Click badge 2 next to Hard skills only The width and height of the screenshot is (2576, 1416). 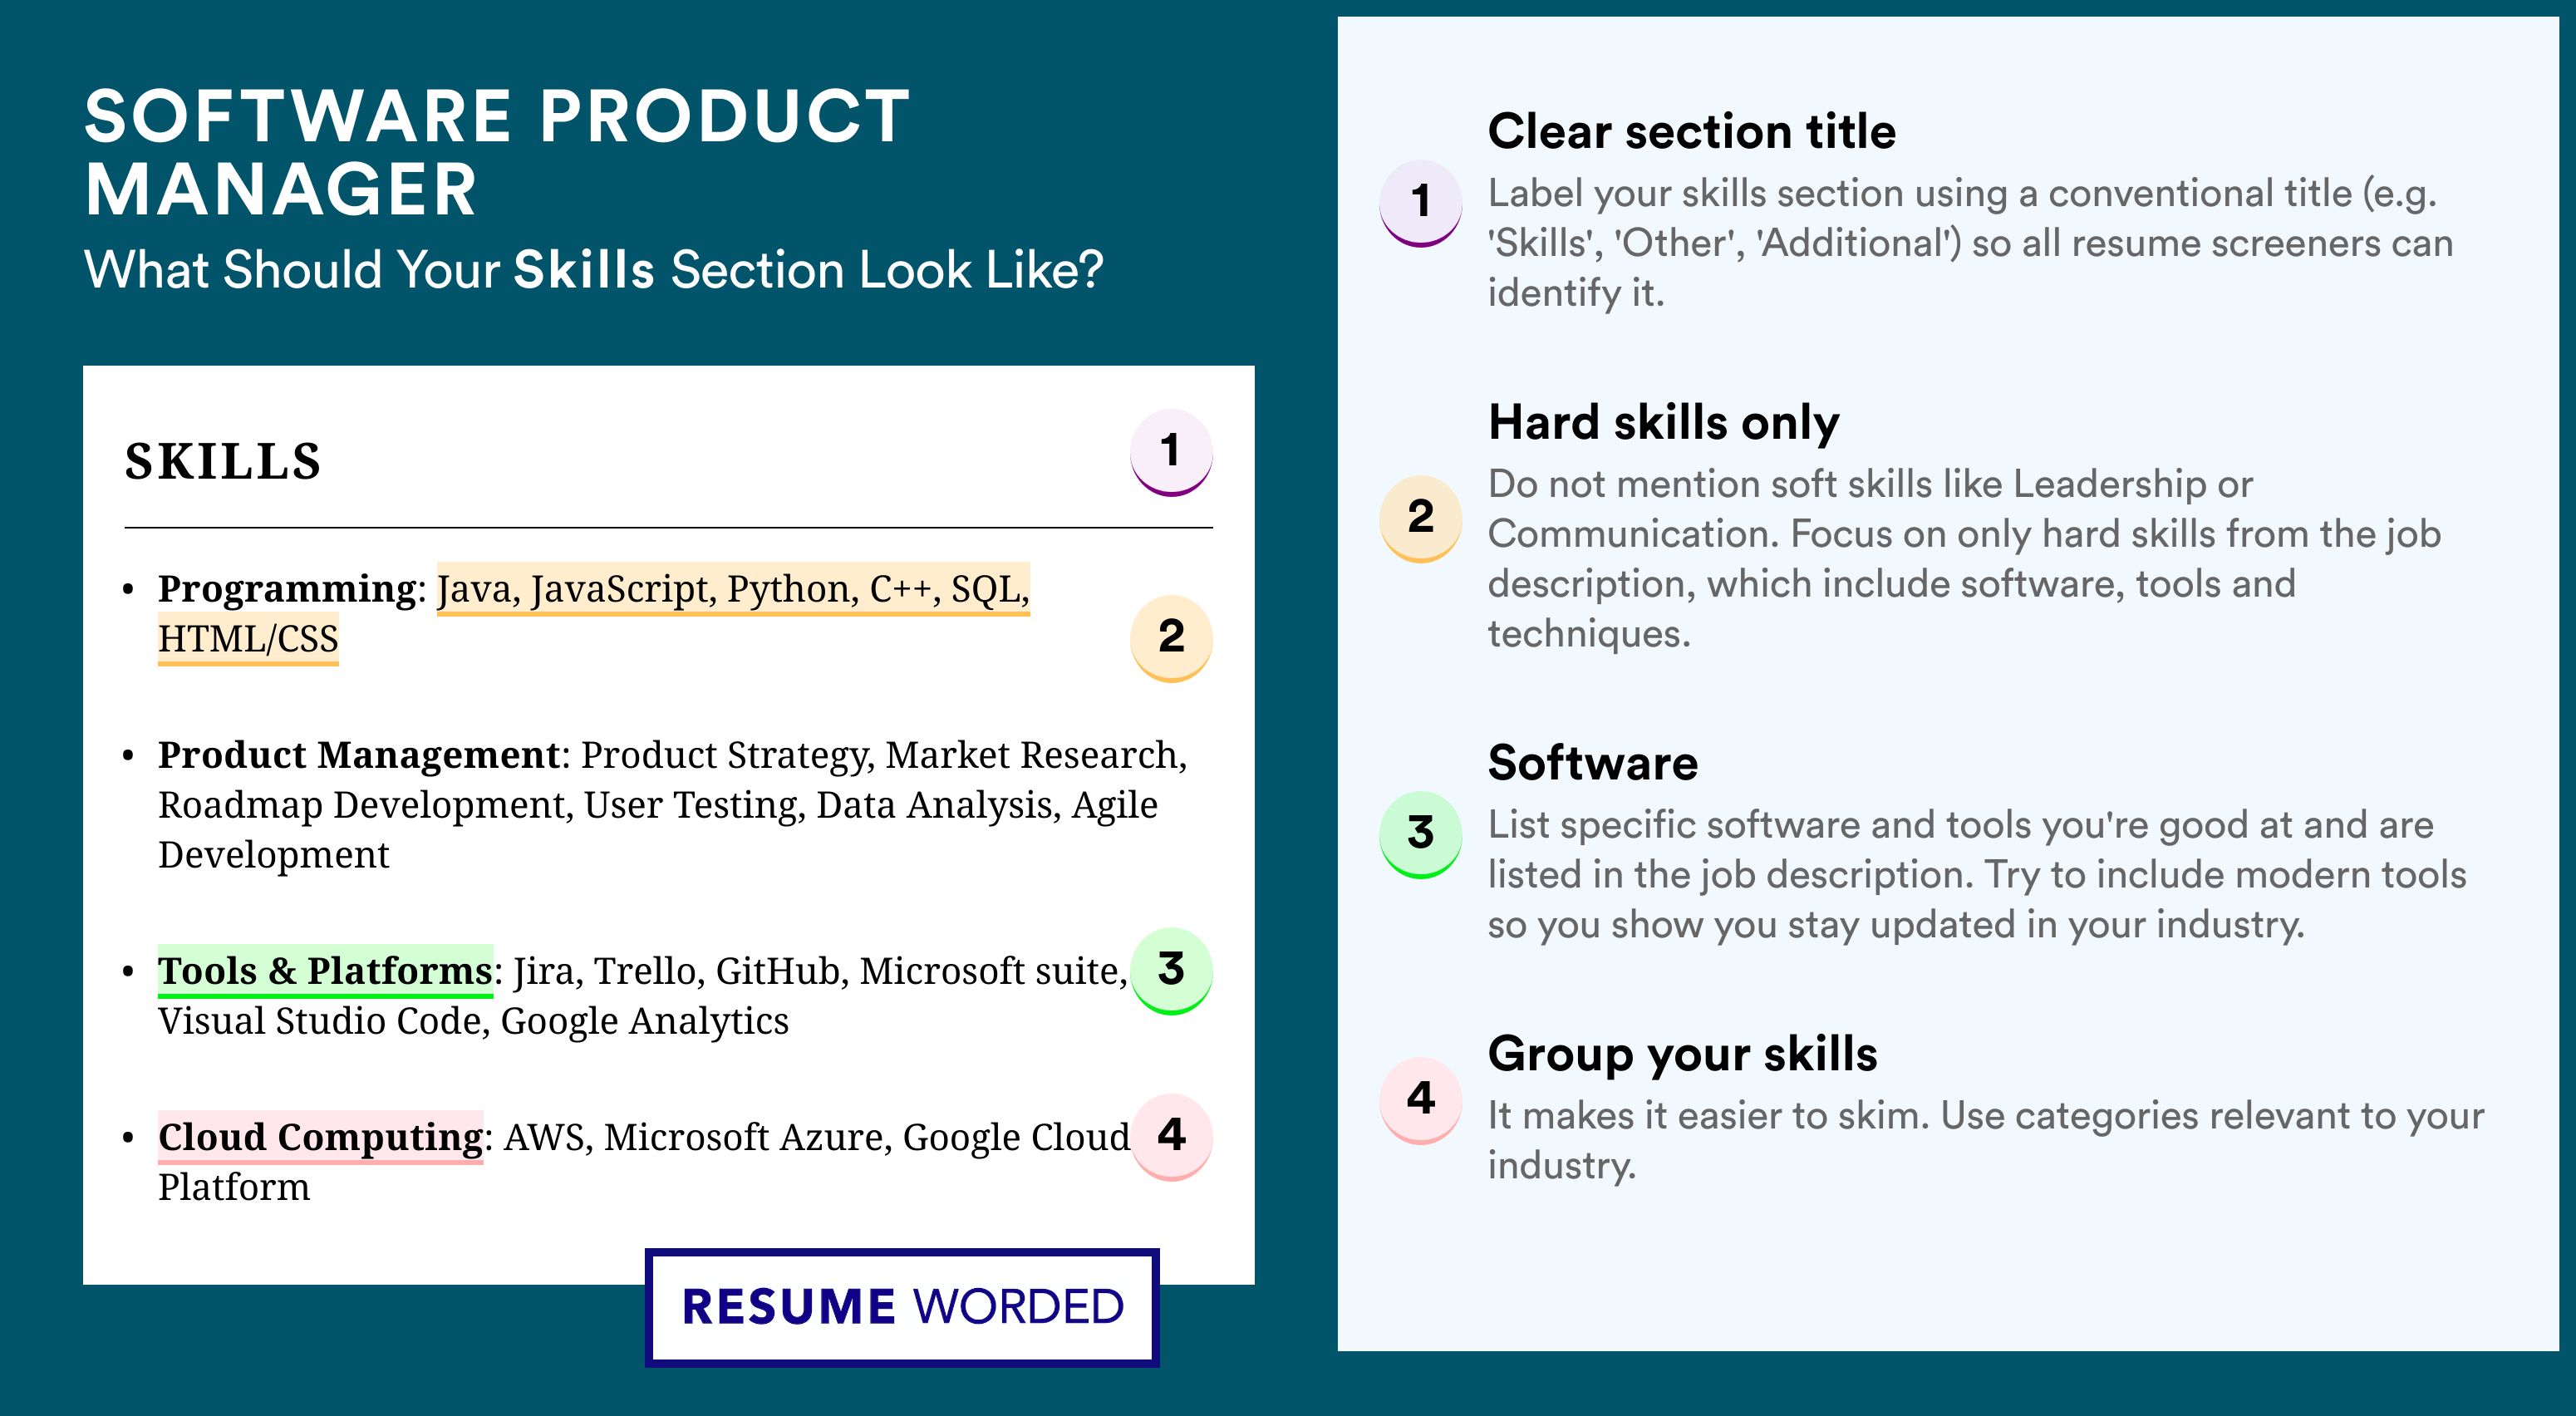(x=1420, y=518)
